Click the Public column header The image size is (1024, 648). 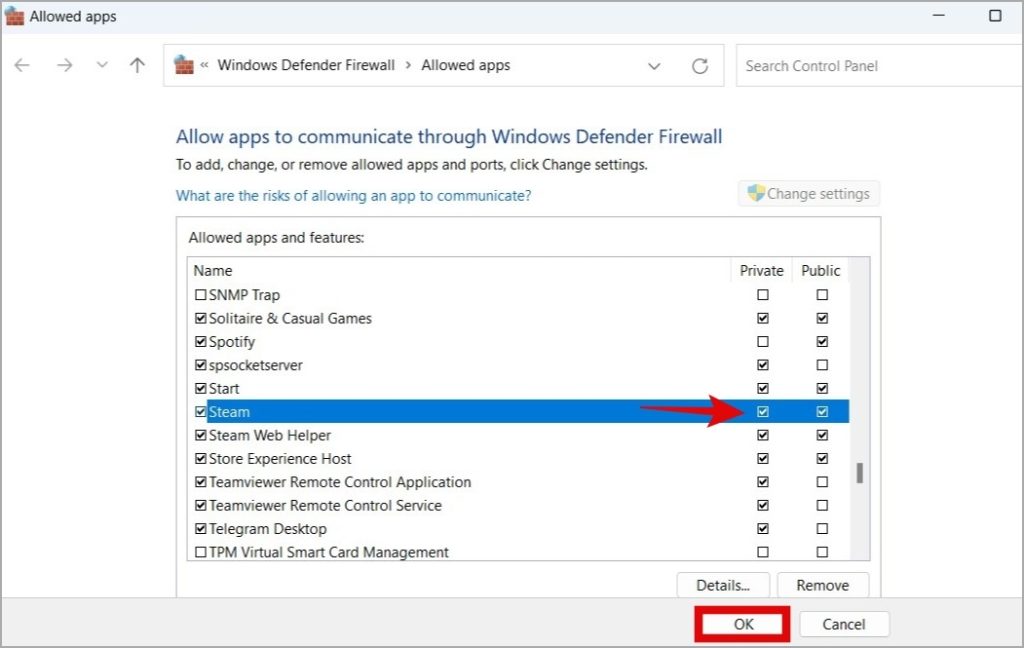point(821,270)
